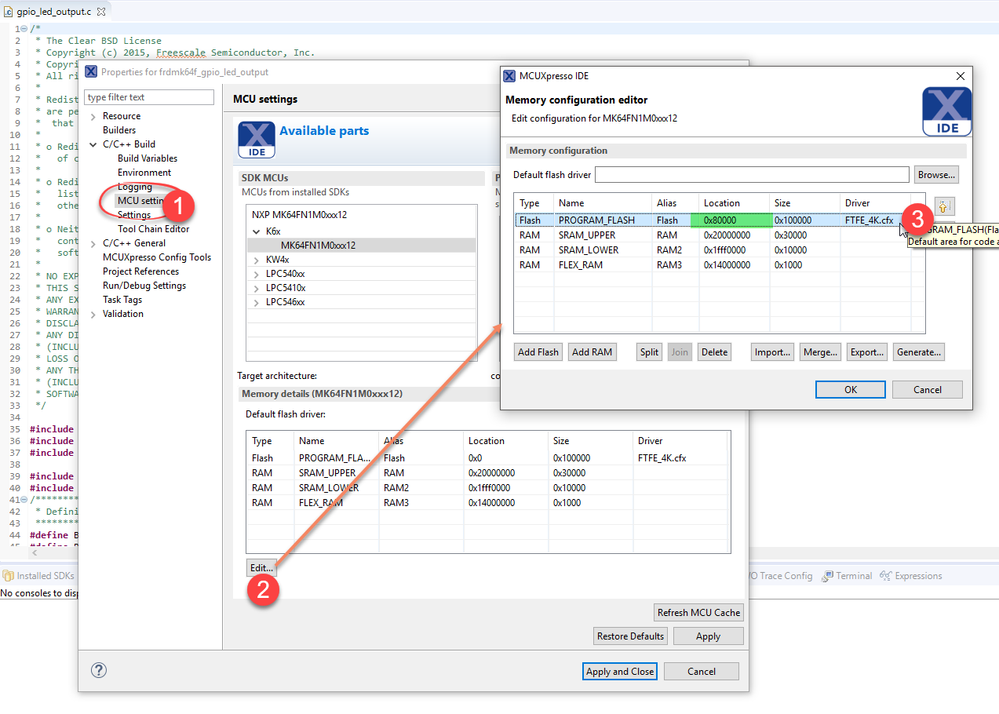
Task: Select SRAM_UPPER row in memory editor
Action: [719, 235]
